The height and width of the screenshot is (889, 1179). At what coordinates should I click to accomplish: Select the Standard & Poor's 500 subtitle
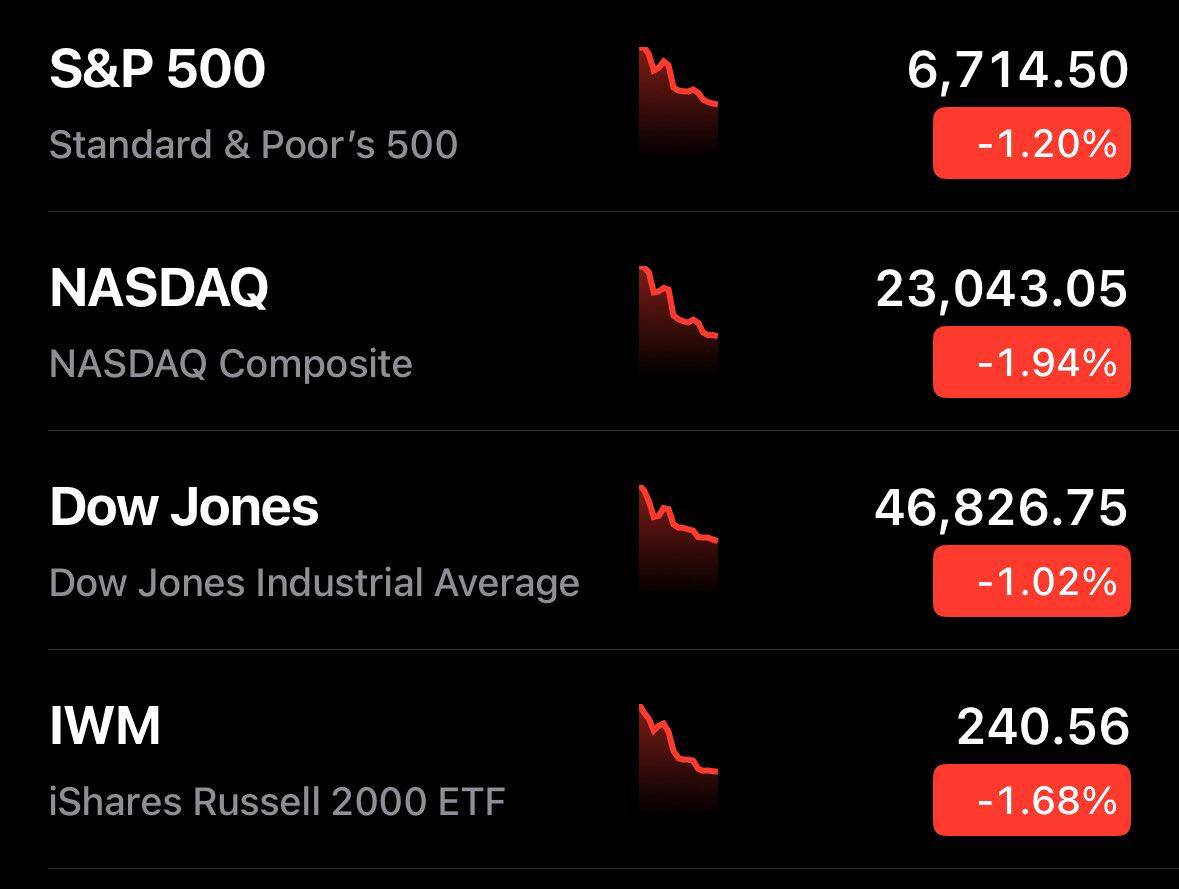[x=253, y=145]
